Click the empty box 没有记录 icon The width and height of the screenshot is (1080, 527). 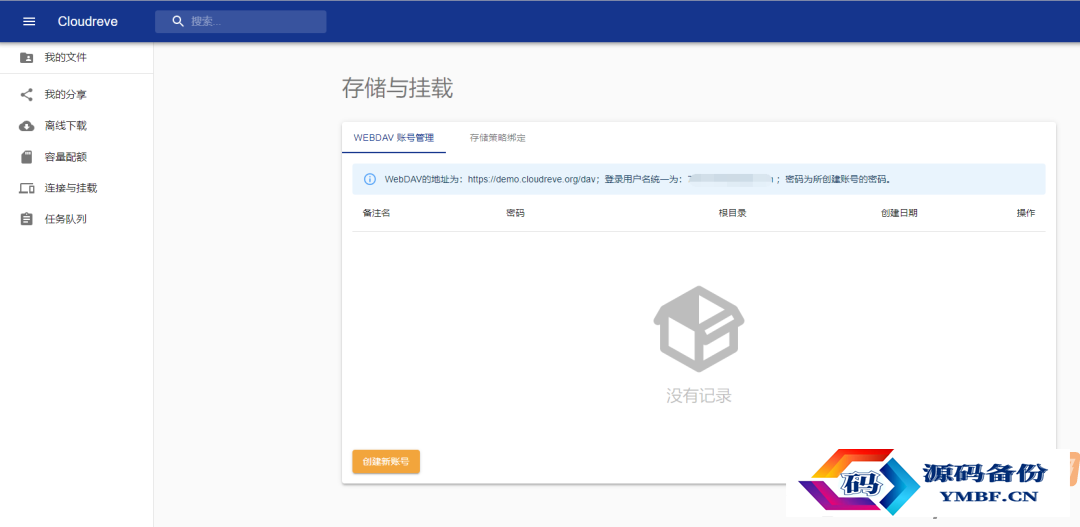click(x=698, y=329)
